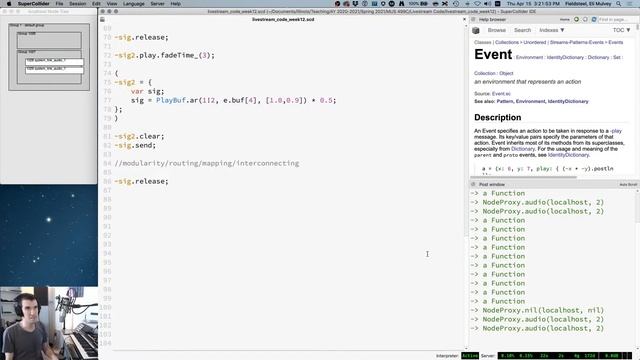Click the green help browser navigation button
This screenshot has height=360, width=640.
point(576,20)
